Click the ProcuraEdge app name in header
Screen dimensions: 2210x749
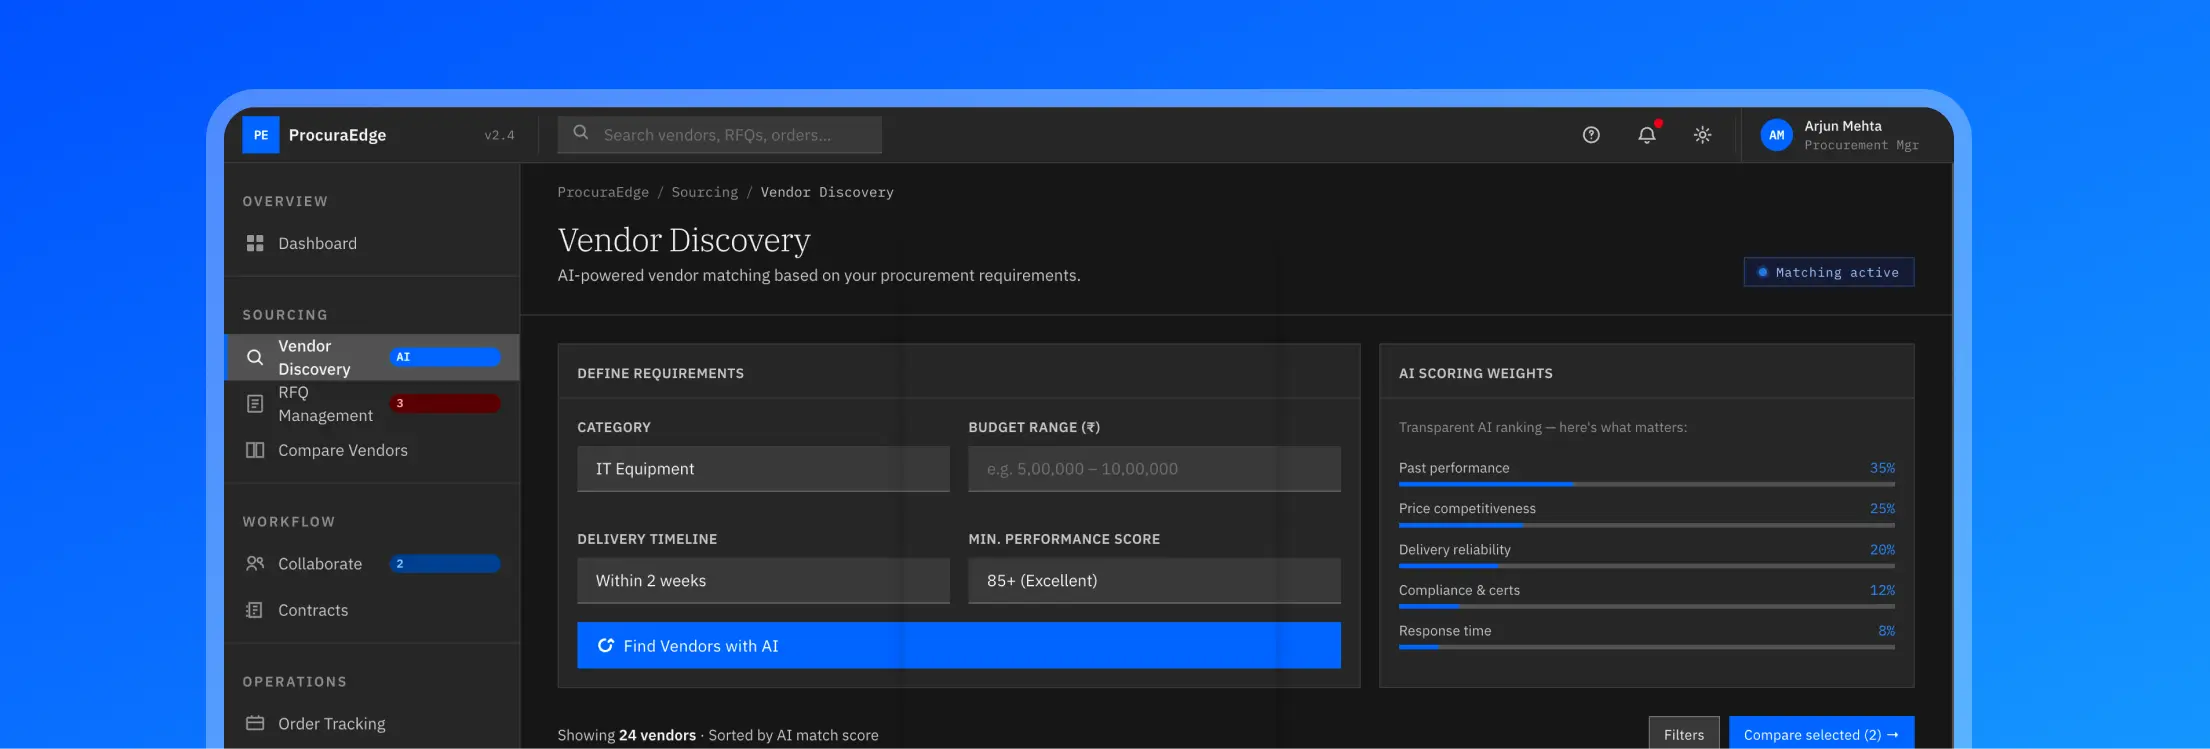pos(337,135)
